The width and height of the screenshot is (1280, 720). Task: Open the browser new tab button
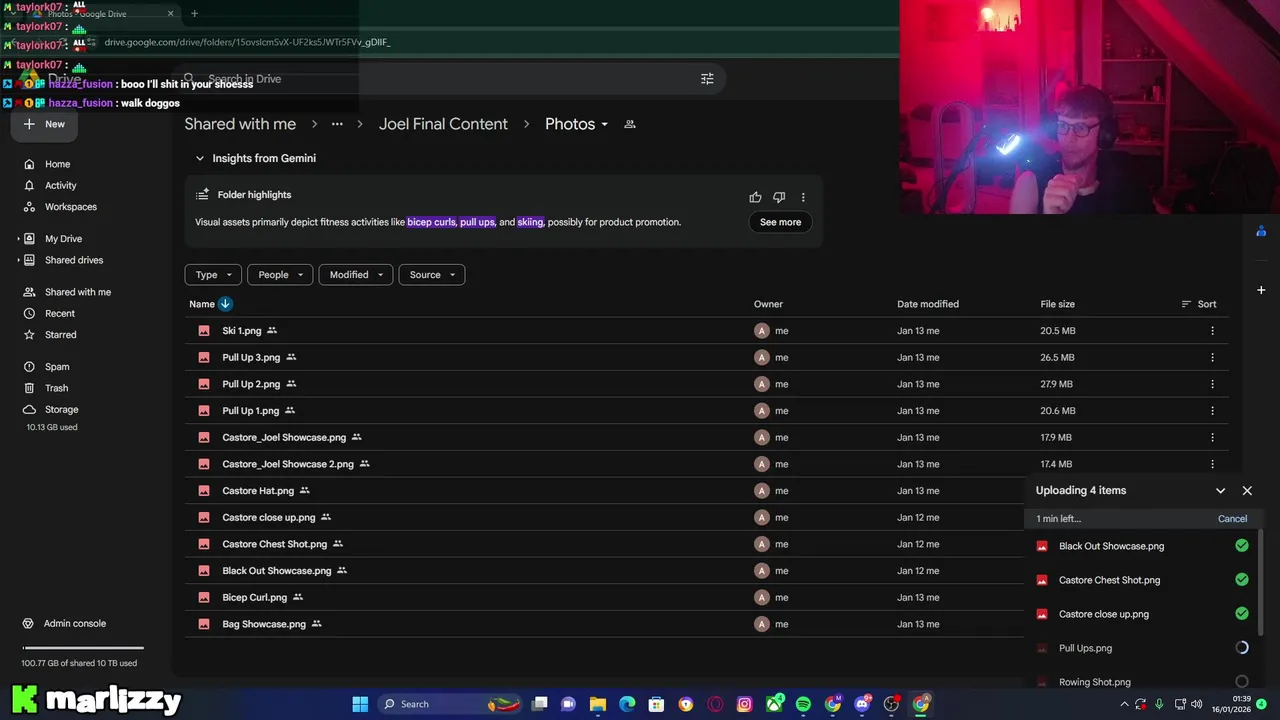194,14
